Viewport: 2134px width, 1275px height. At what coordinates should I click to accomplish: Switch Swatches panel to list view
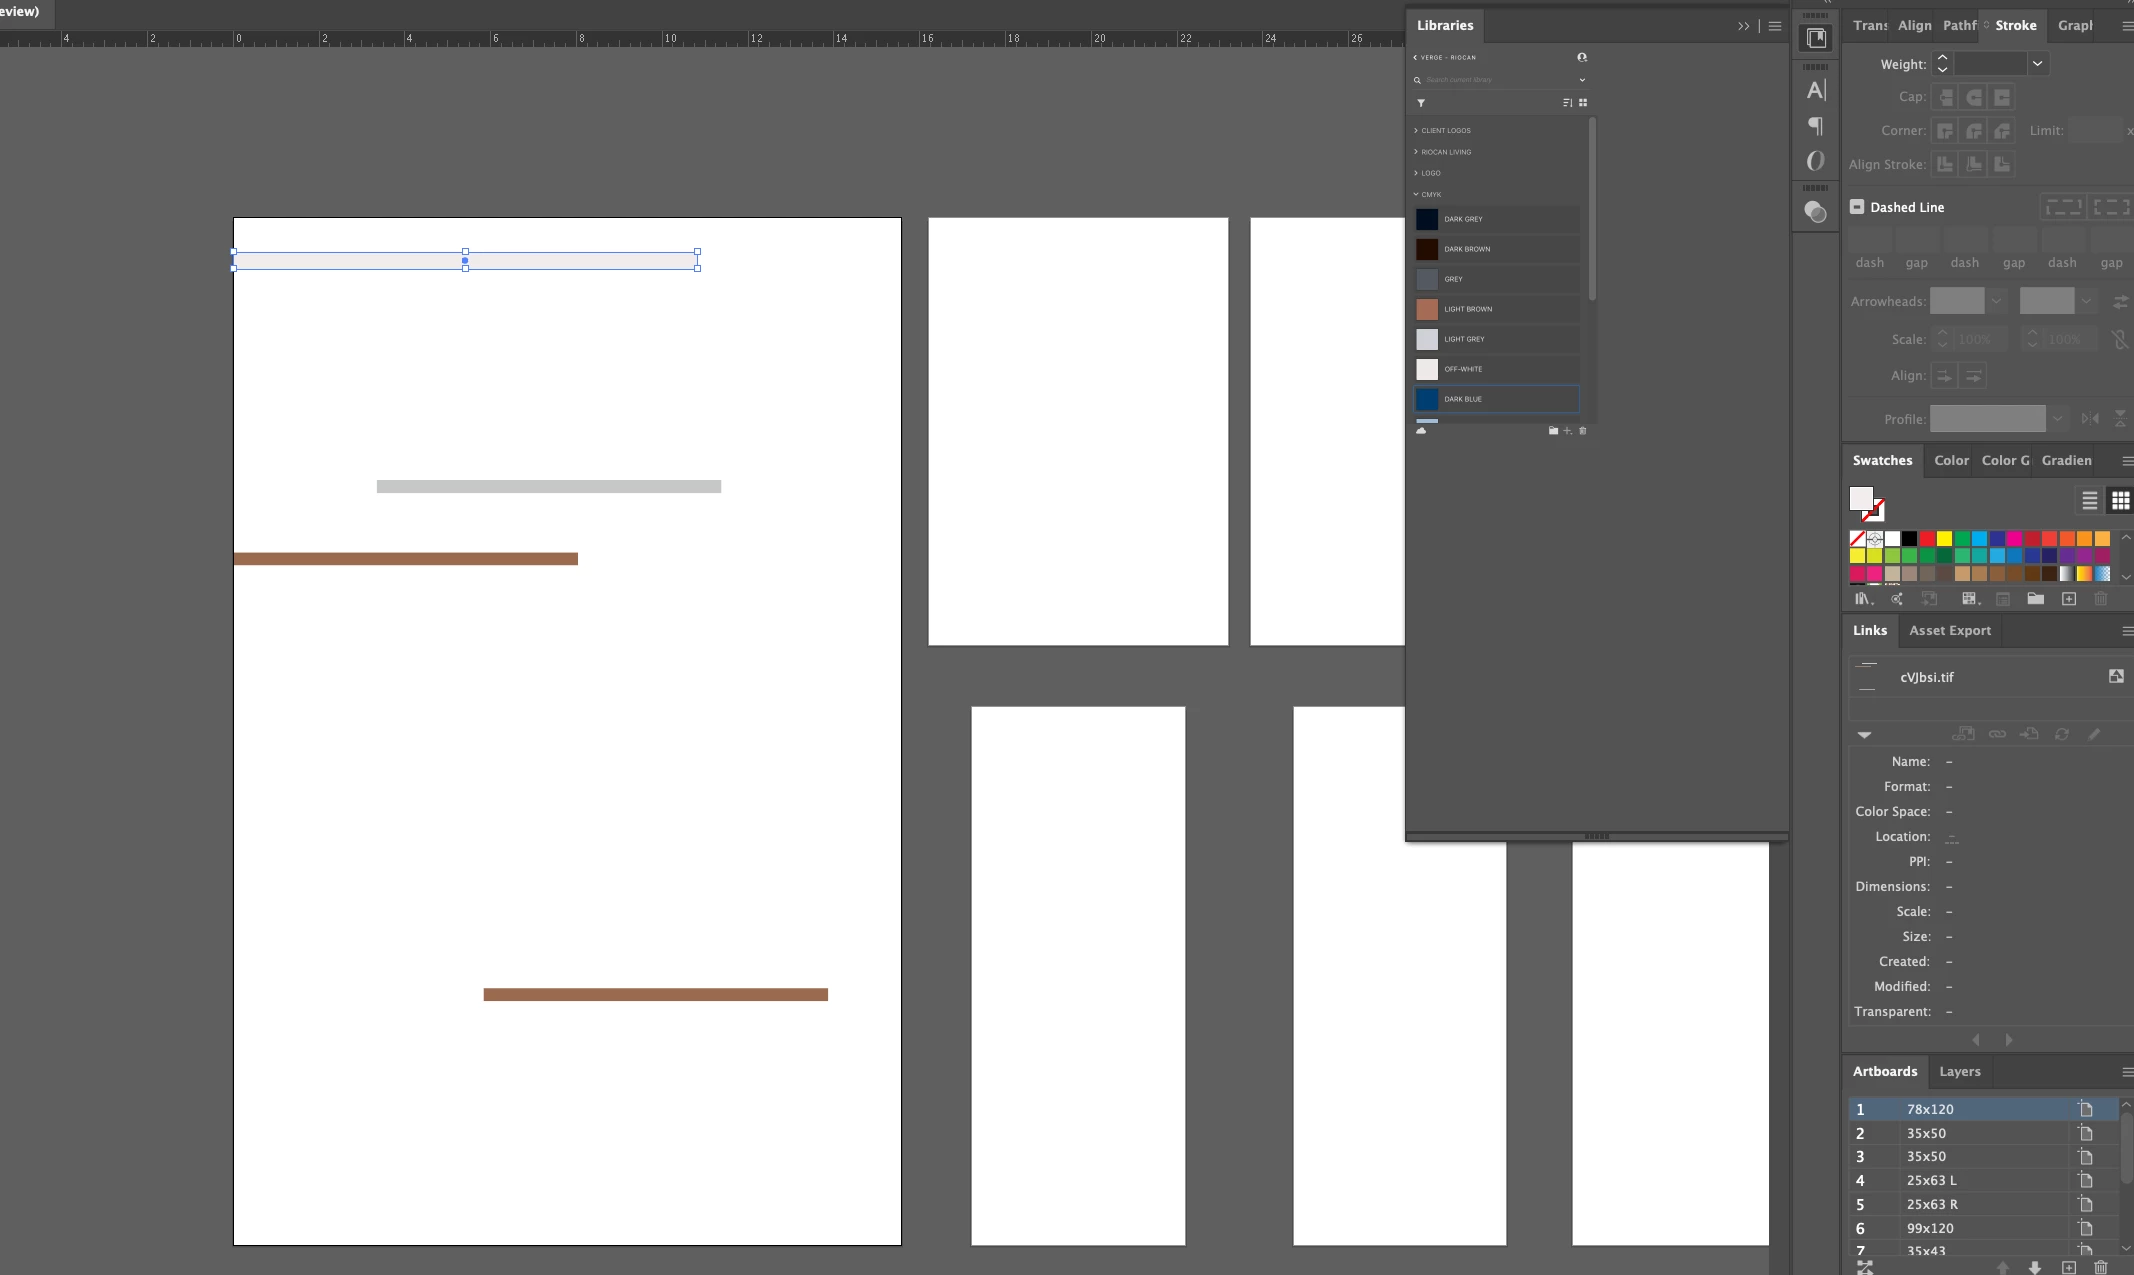click(x=2089, y=501)
